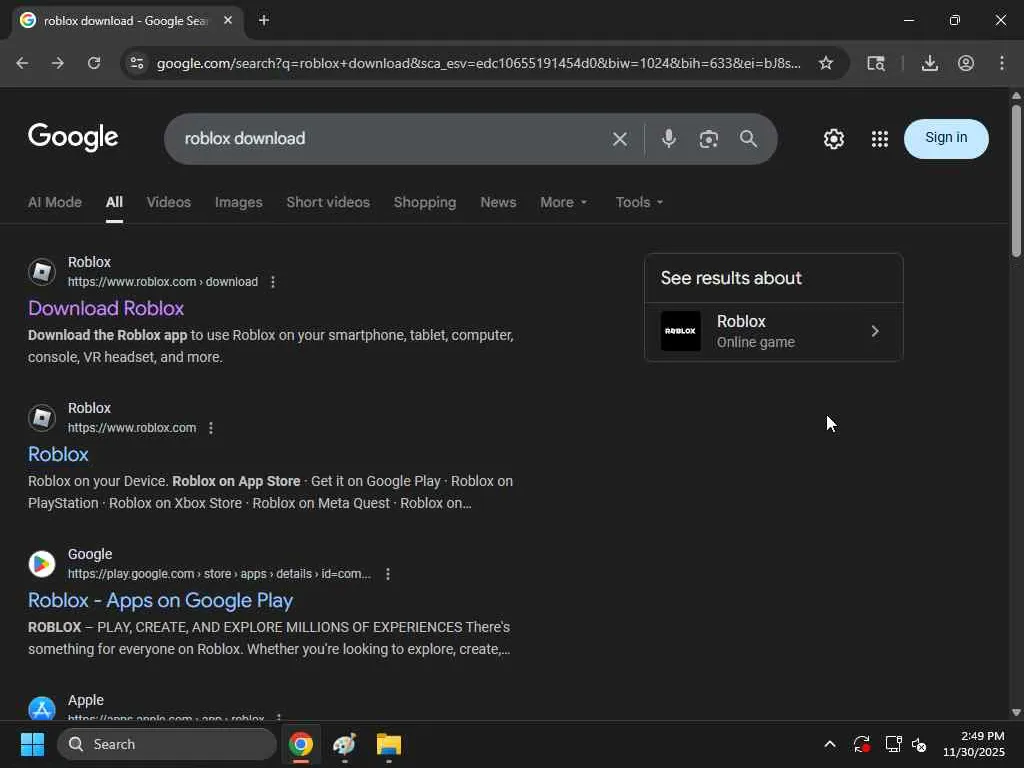Screen dimensions: 1024x768
Task: Start voice search with microphone icon
Action: tap(668, 138)
